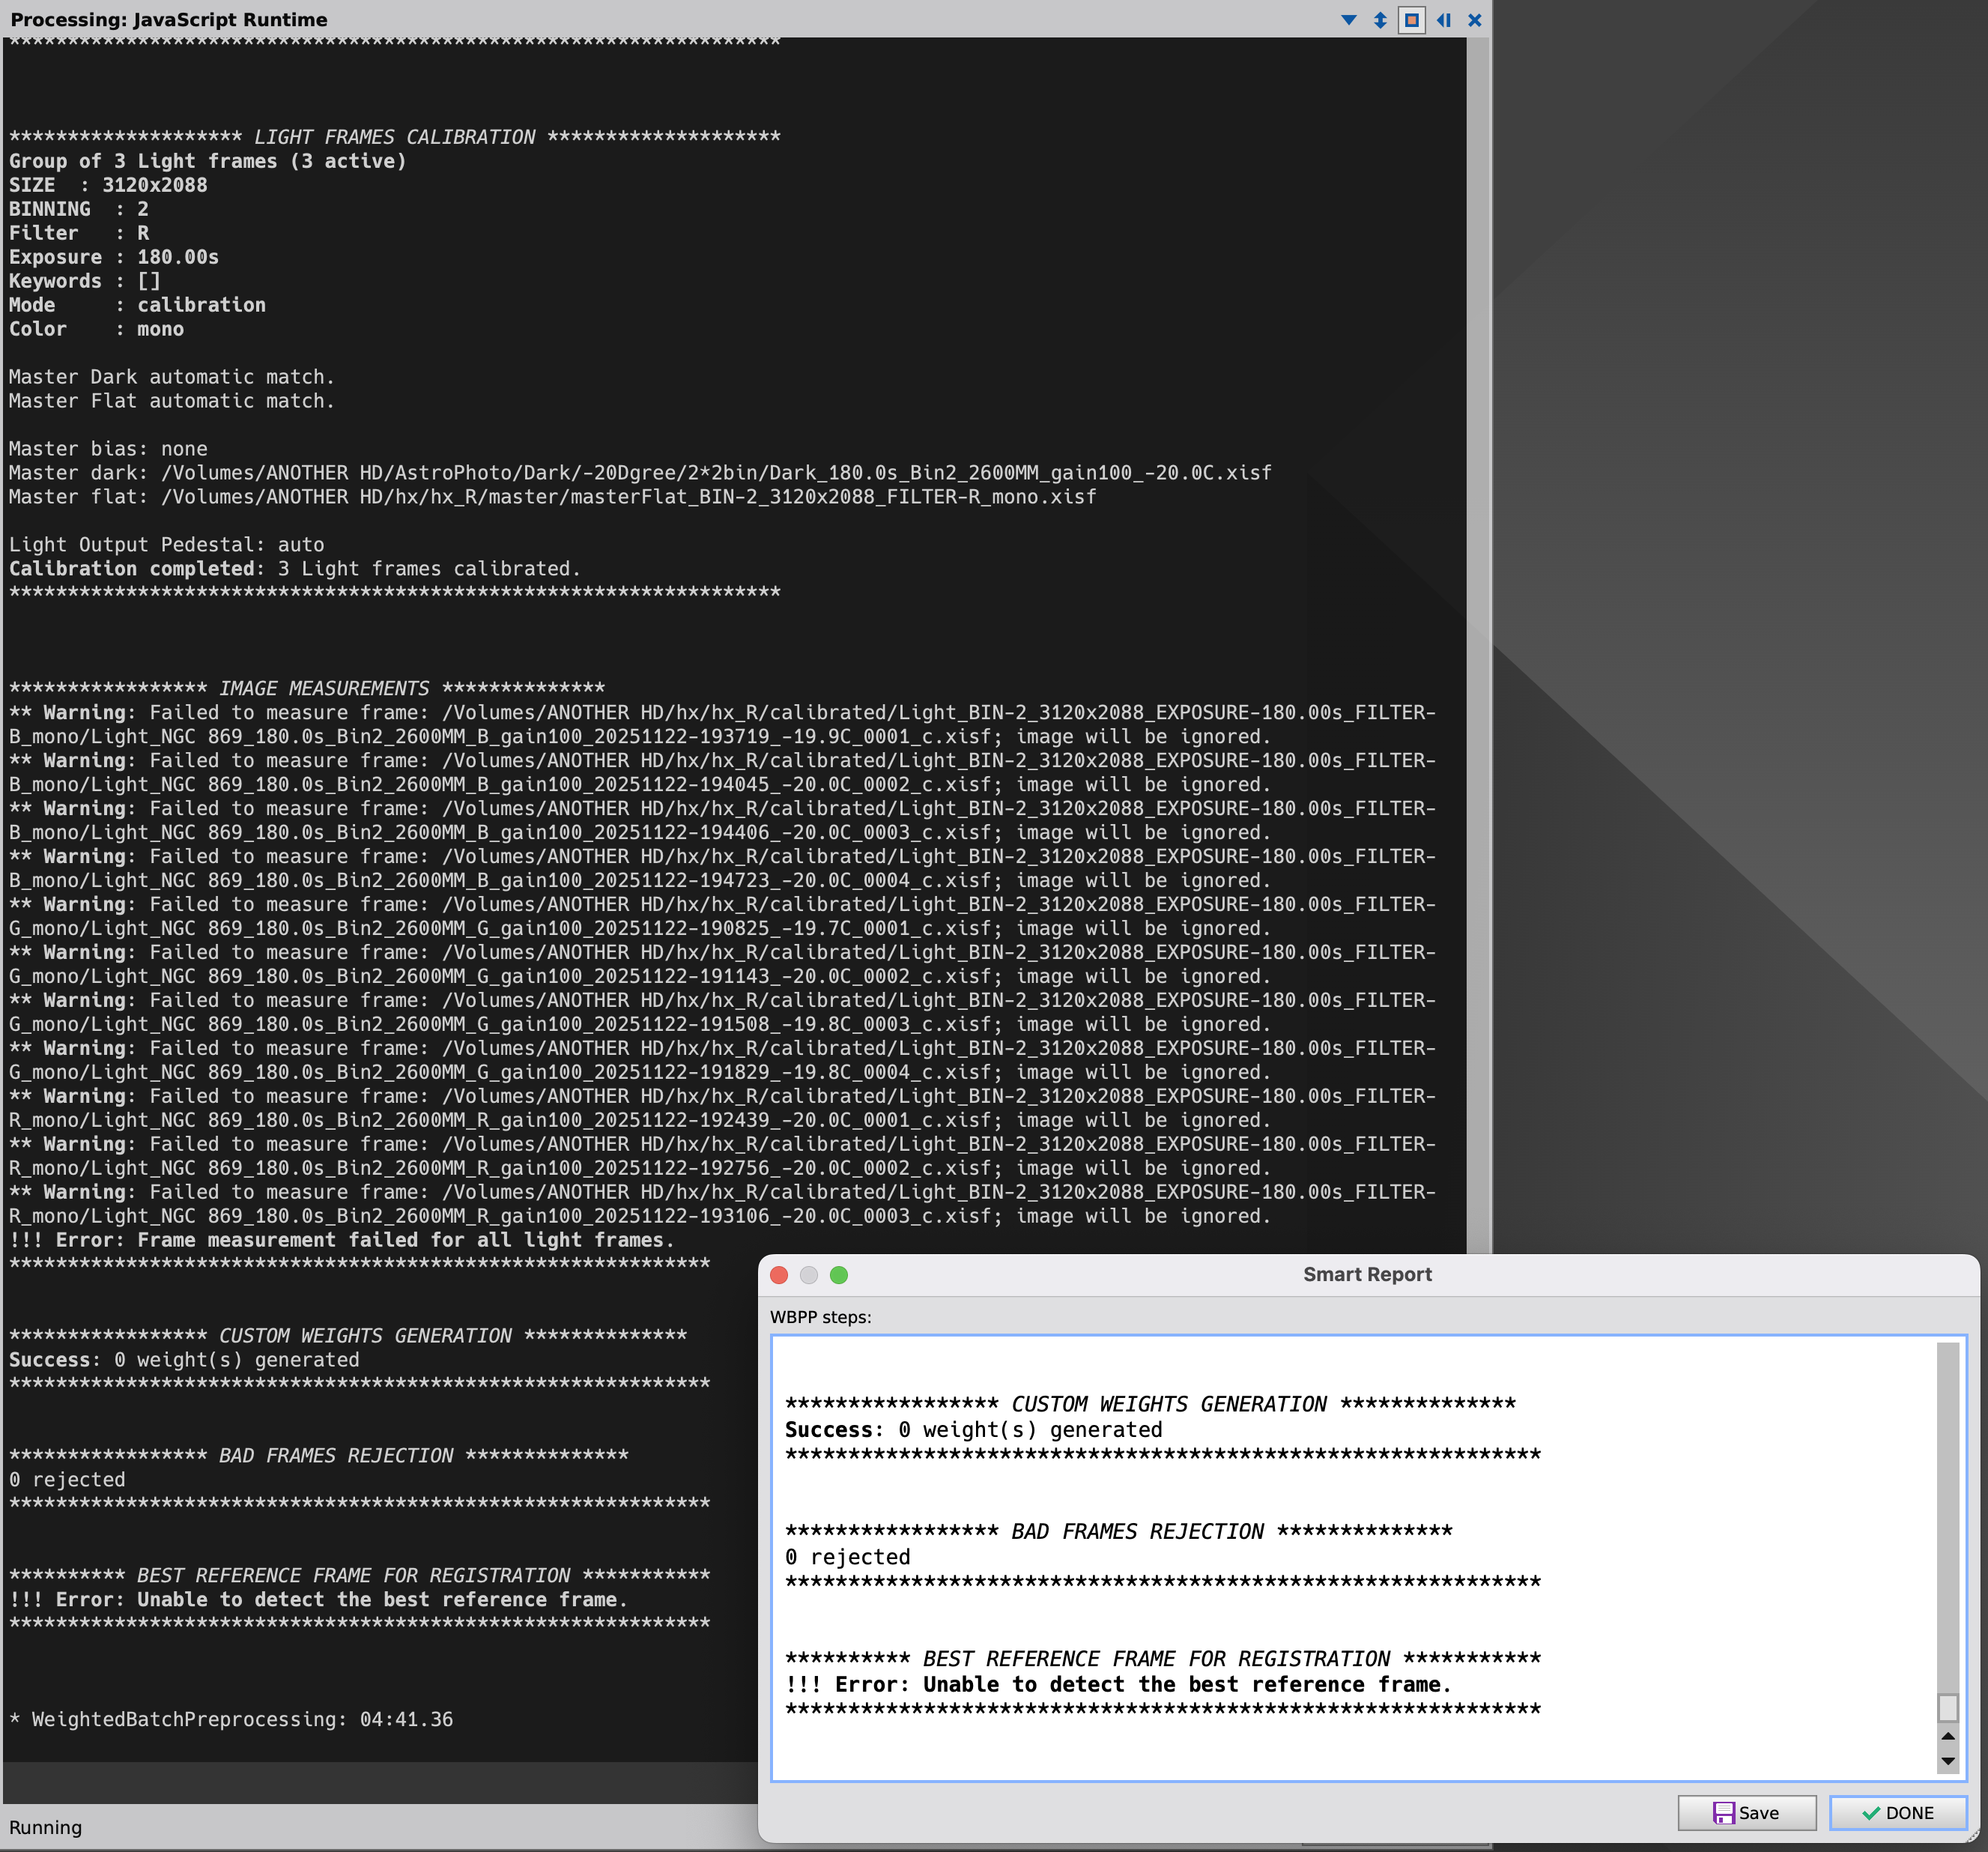Close Smart Report with red button
The height and width of the screenshot is (1852, 1988).
coord(779,1275)
